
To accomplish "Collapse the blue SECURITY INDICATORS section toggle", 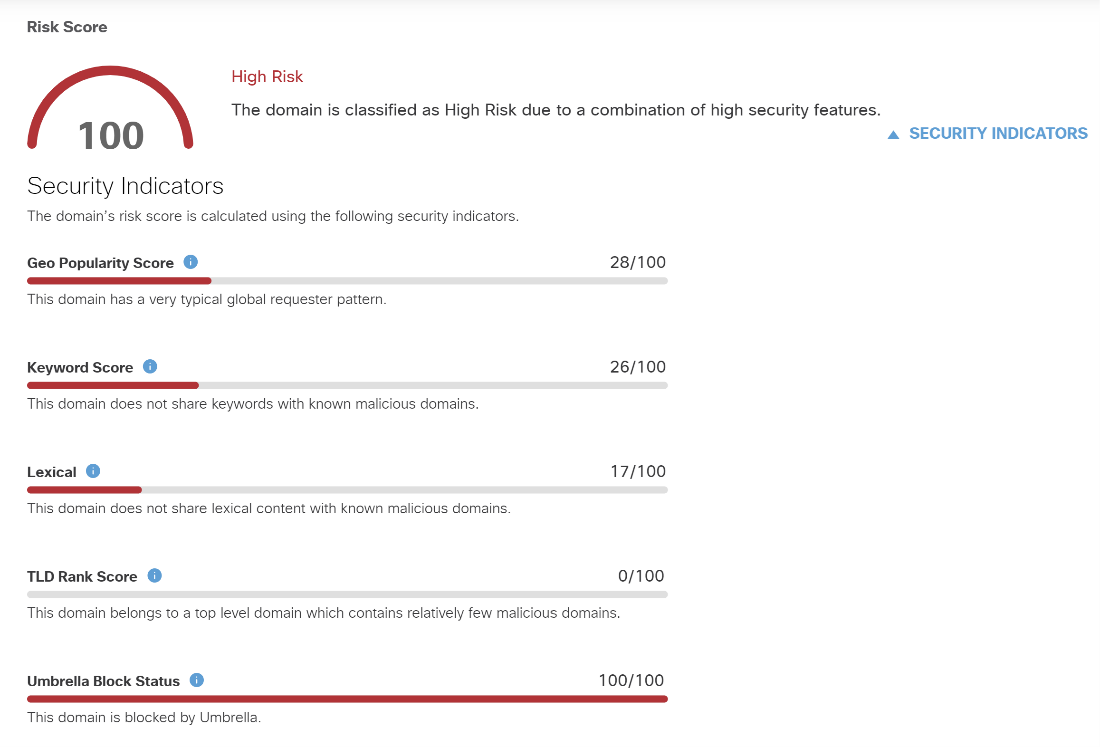I will (x=987, y=133).
